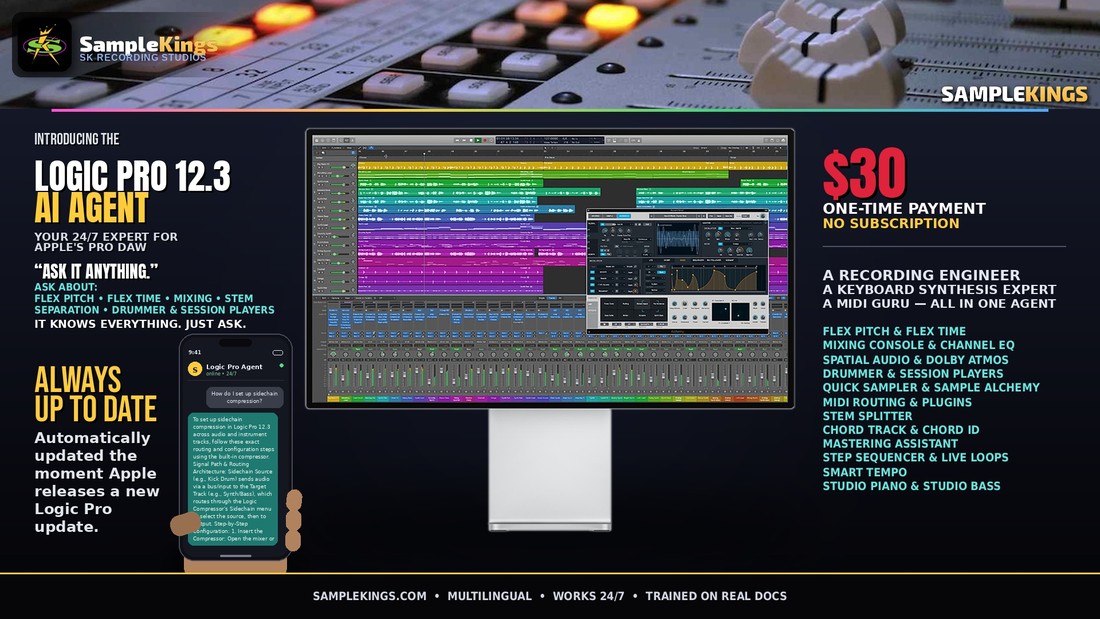Click "STEP SEQUENCER & LIVE LOOPS" feature

[x=915, y=457]
